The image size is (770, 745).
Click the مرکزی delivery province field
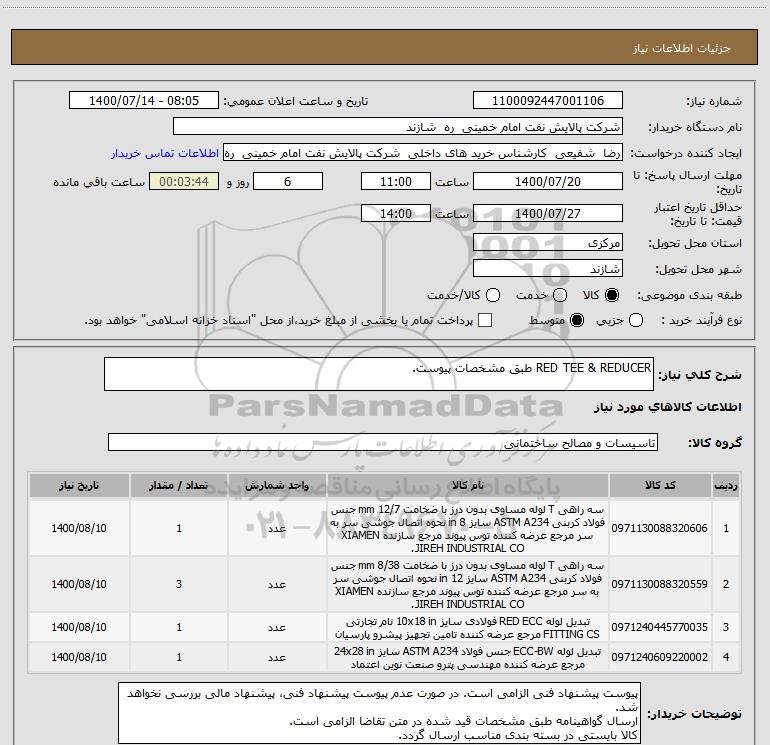click(x=548, y=243)
